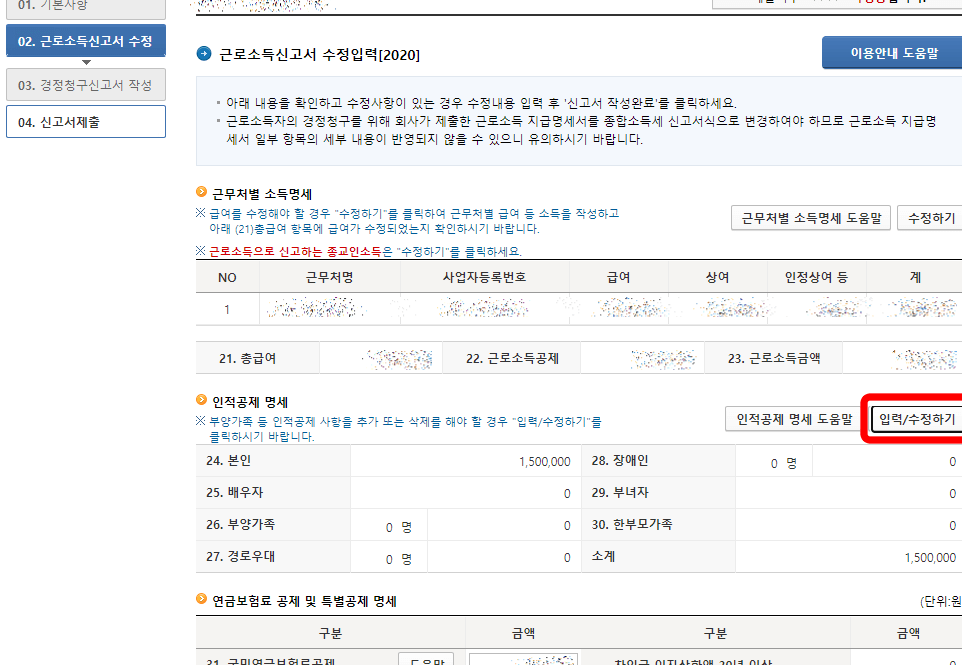This screenshot has height=665, width=962.
Task: Click the 수정하기 button for income details
Action: pos(929,217)
